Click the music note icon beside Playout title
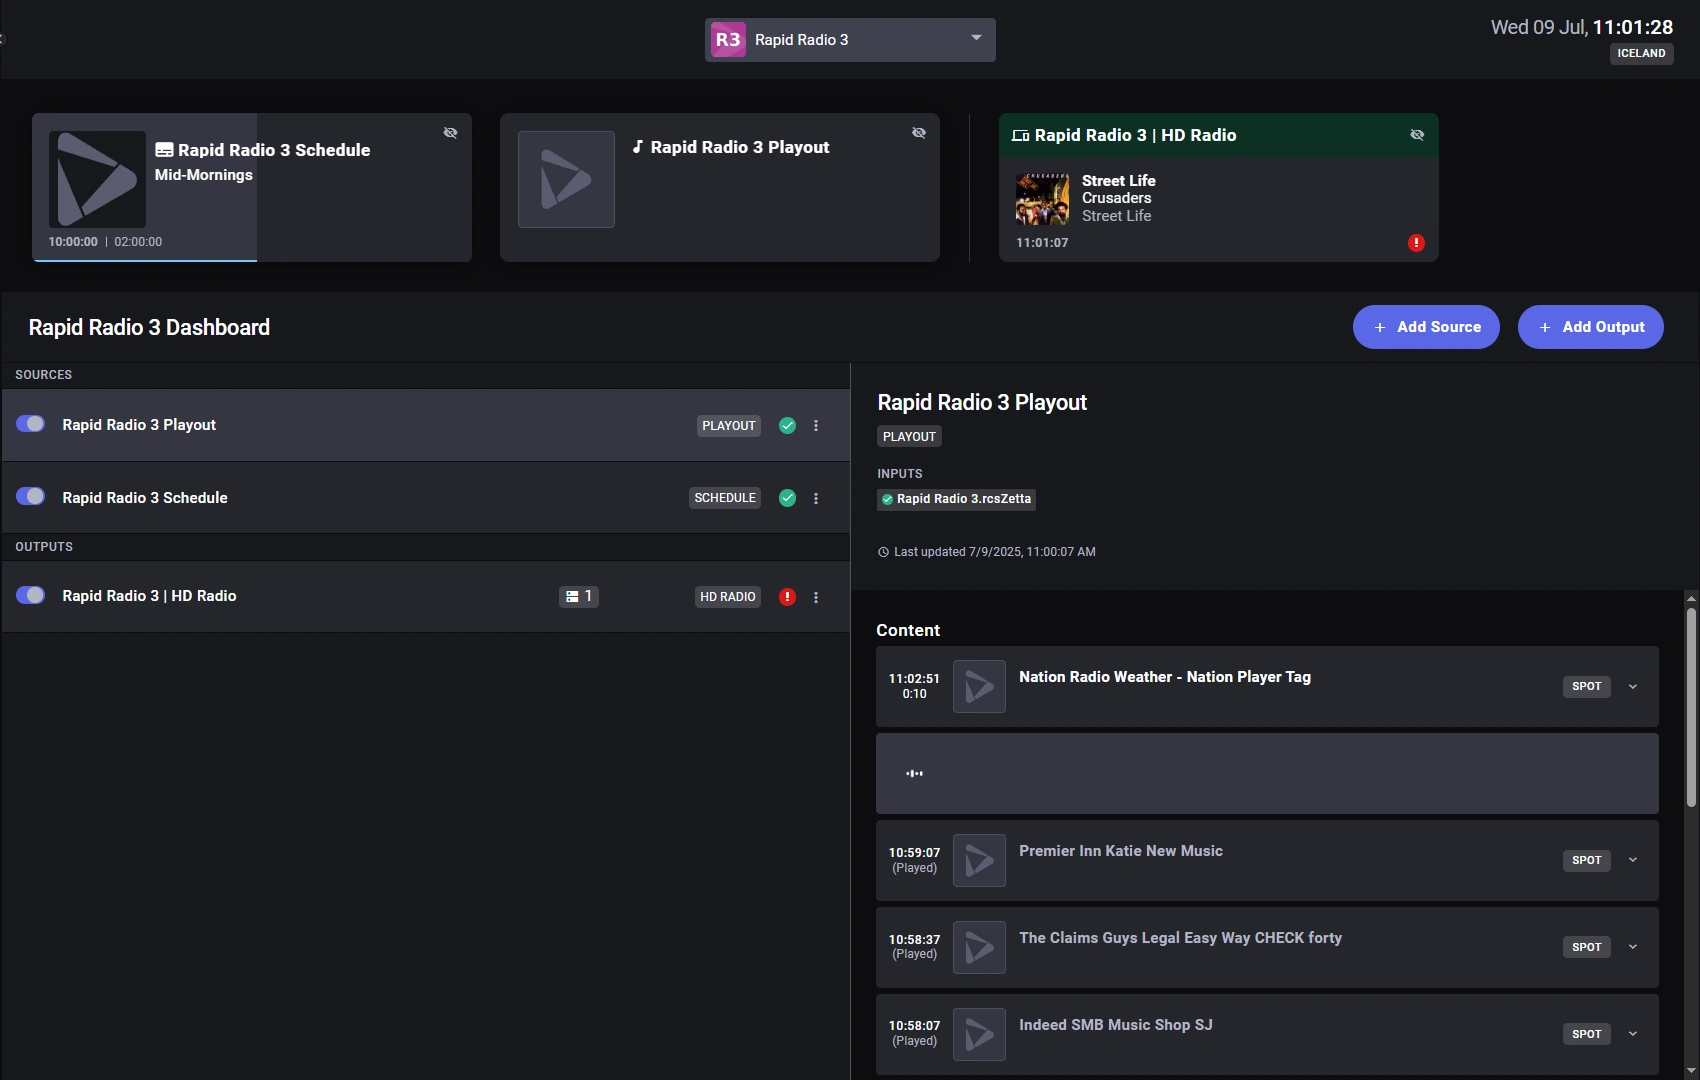 (x=638, y=147)
